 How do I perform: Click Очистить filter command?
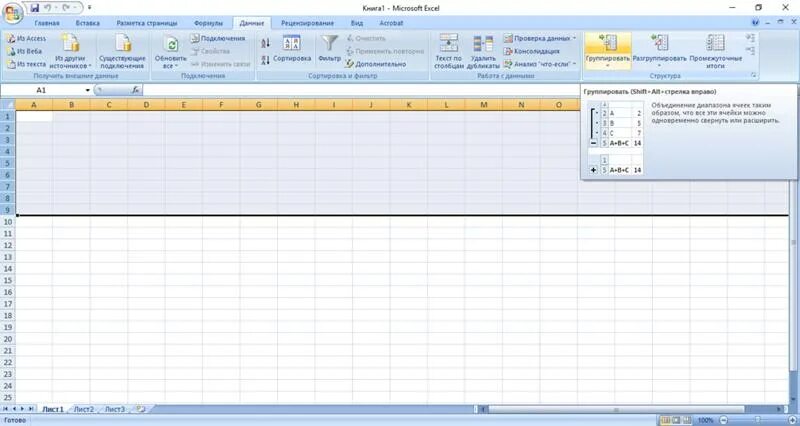click(x=366, y=39)
